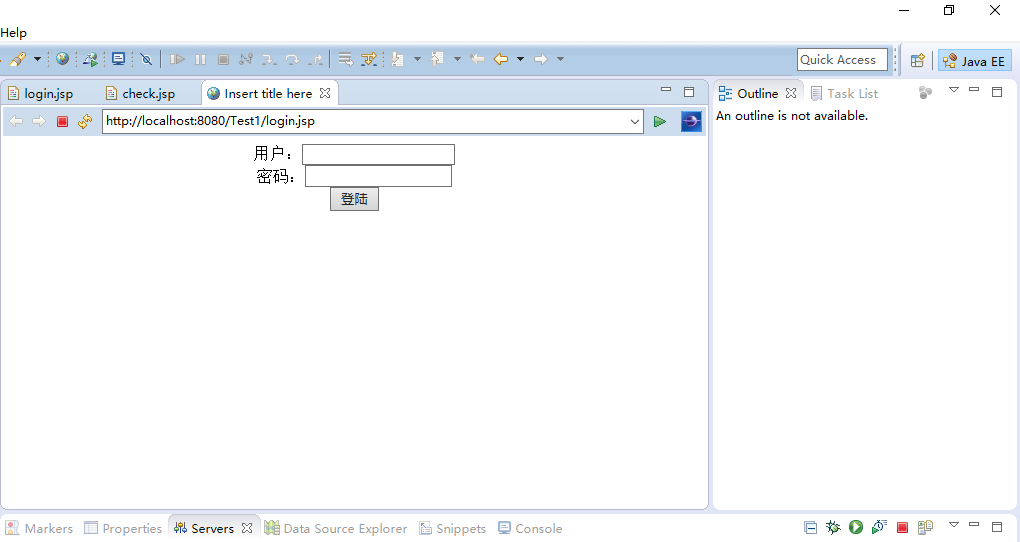Viewport: 1020px width, 542px height.
Task: Click the browser Back arrow button
Action: [16, 121]
